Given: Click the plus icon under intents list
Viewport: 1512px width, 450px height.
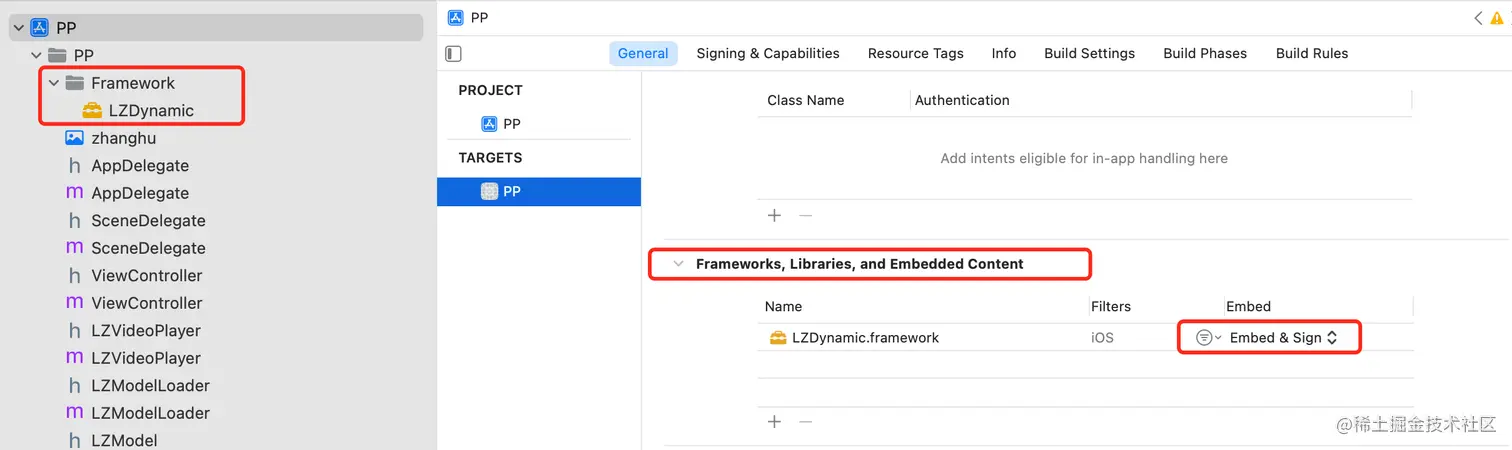Looking at the screenshot, I should coord(774,215).
